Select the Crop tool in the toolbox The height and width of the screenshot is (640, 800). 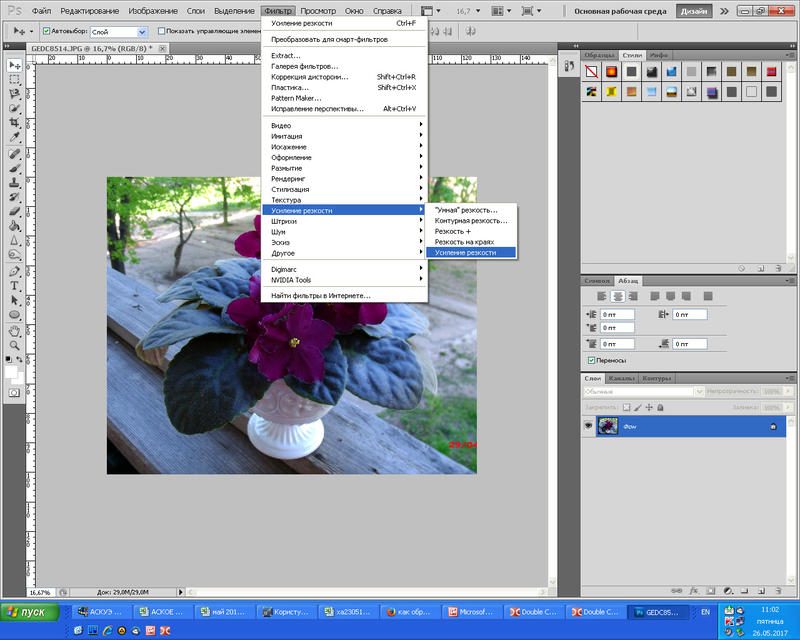[15, 121]
